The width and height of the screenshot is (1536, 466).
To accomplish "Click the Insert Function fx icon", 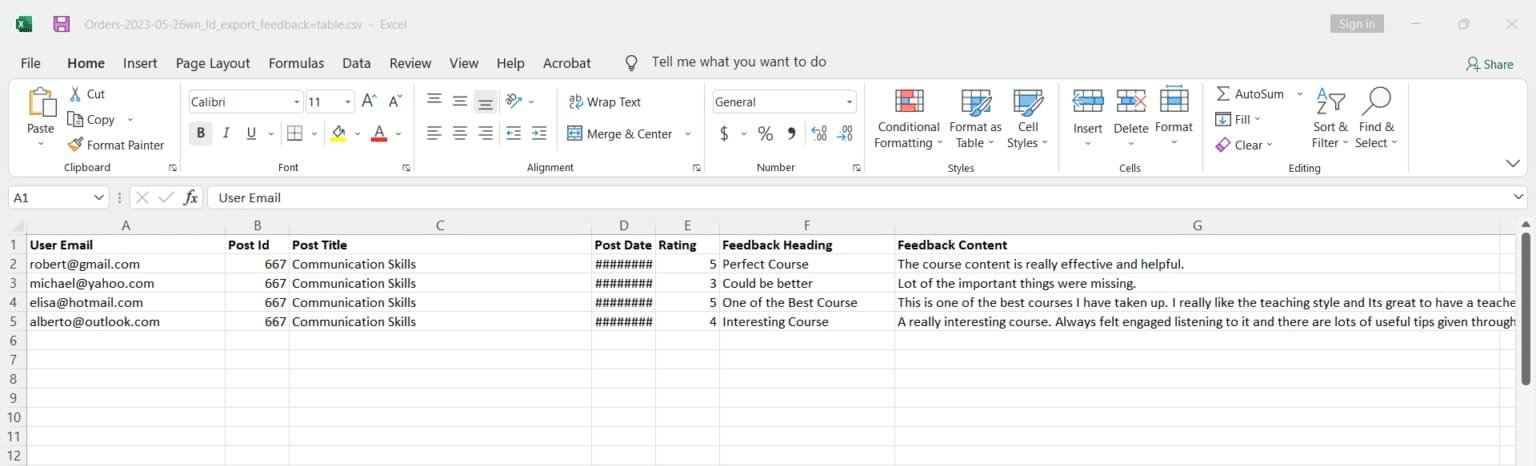I will (x=190, y=198).
